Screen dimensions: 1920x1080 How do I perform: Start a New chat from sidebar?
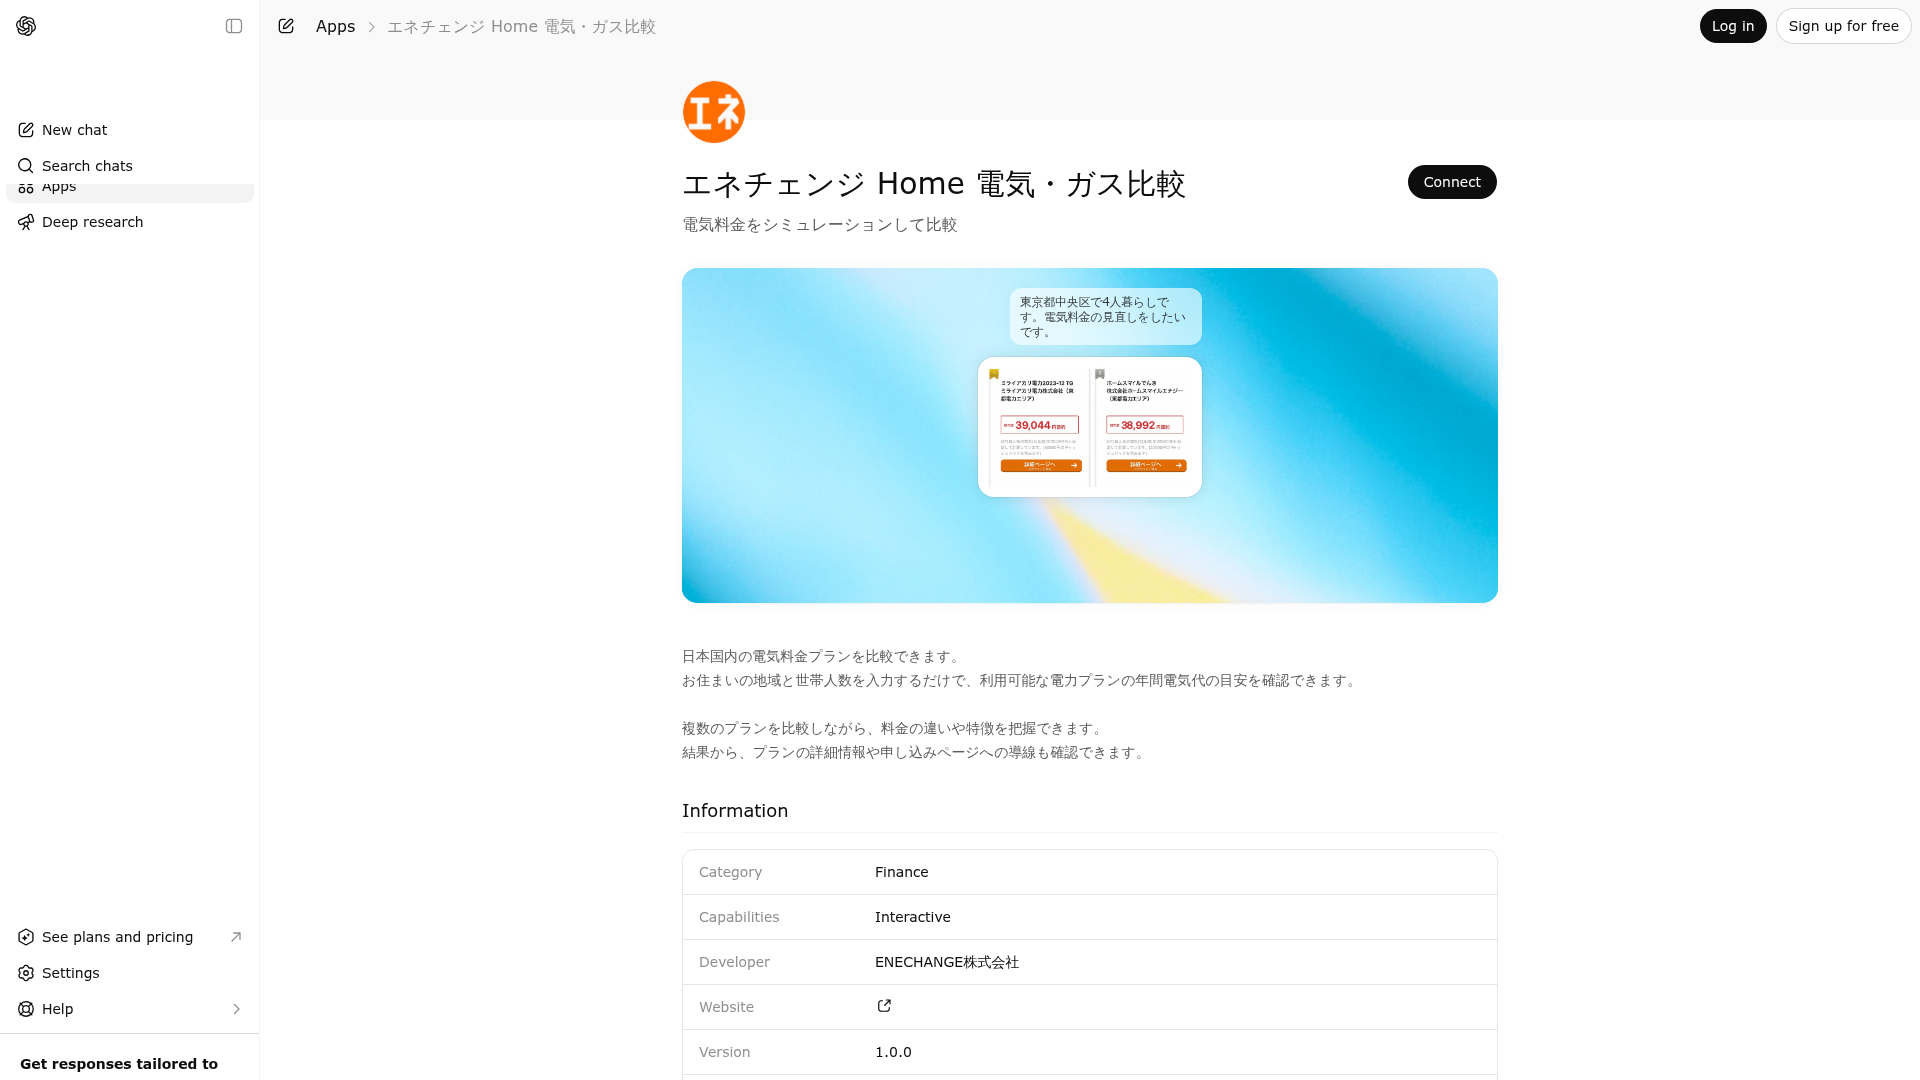pyautogui.click(x=130, y=130)
